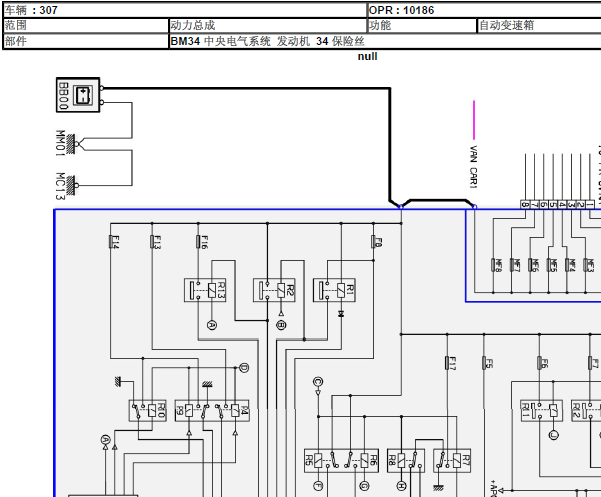Select the MC13 ground symbol

71,185
